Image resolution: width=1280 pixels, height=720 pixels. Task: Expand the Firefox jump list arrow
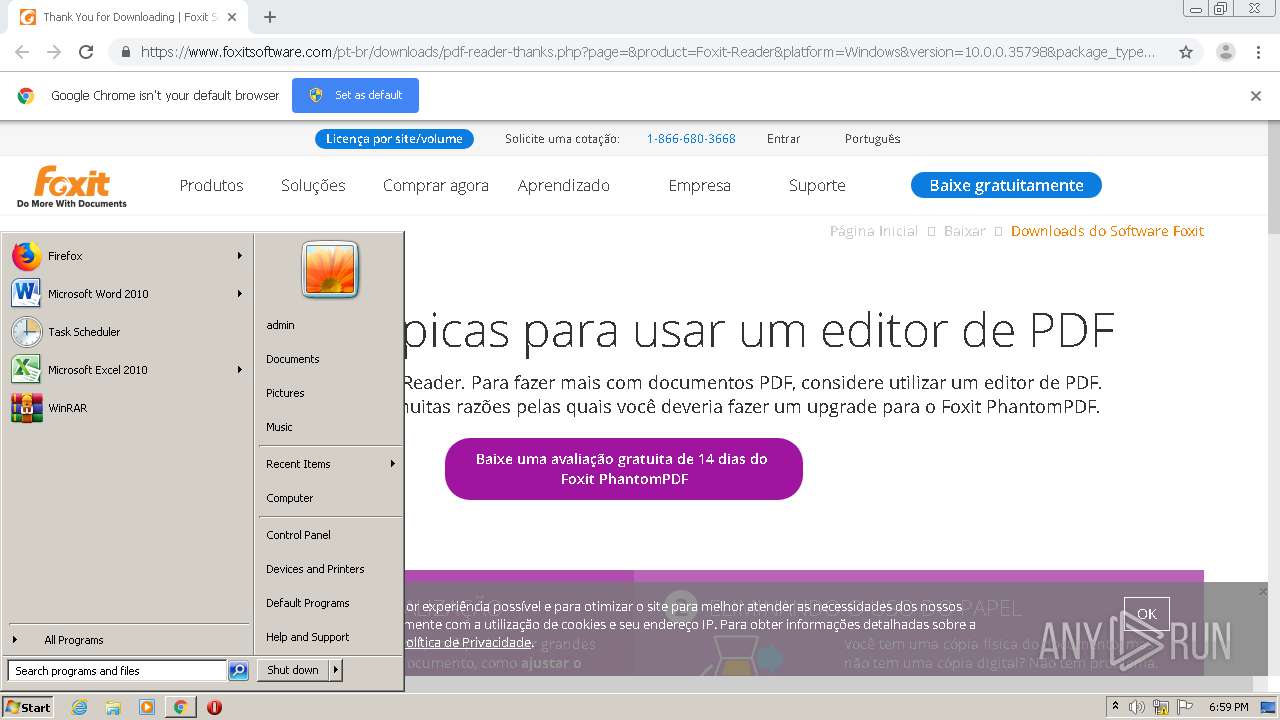point(240,256)
